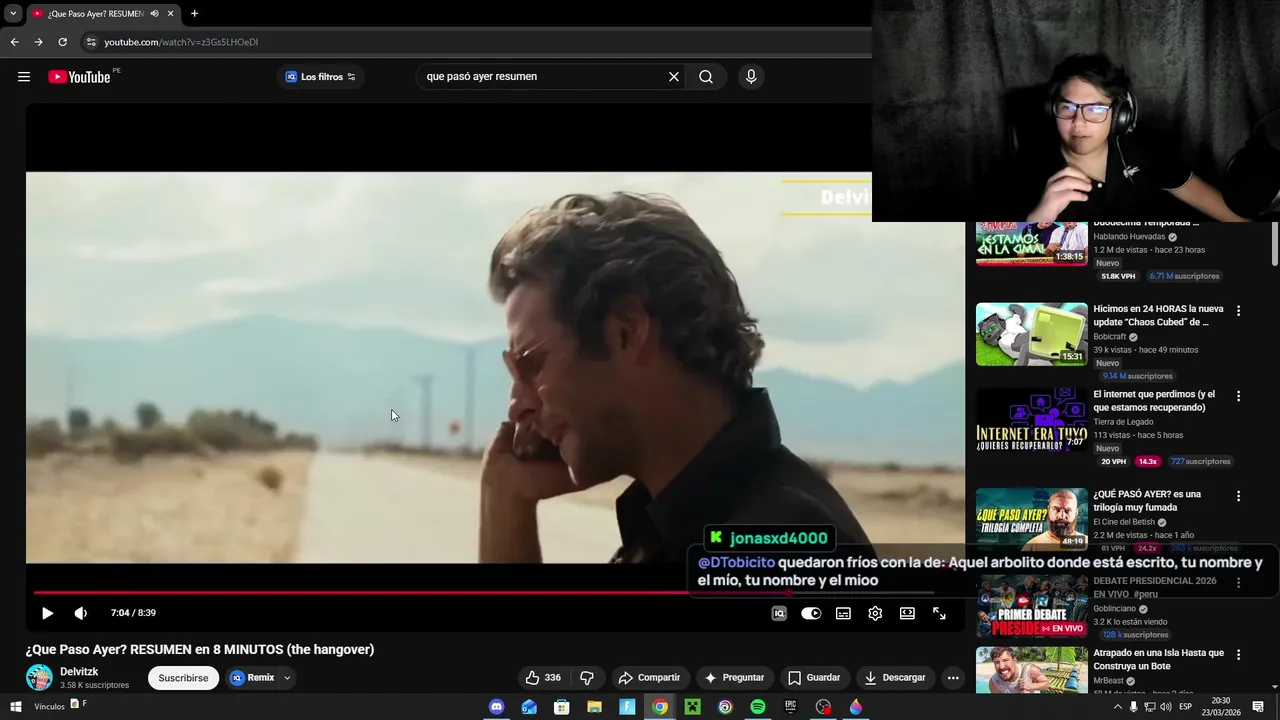View site info icon in address bar

(x=91, y=42)
